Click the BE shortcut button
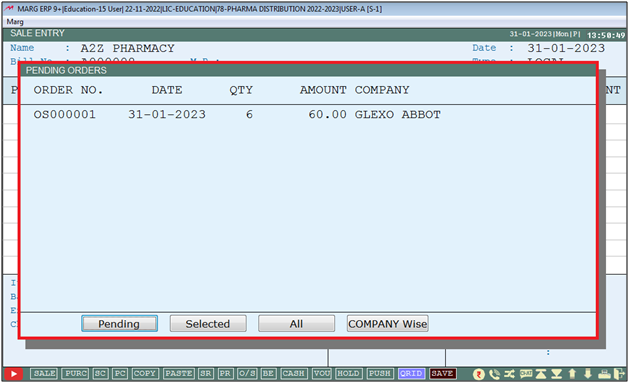Image resolution: width=630 pixels, height=383 pixels. [x=268, y=374]
